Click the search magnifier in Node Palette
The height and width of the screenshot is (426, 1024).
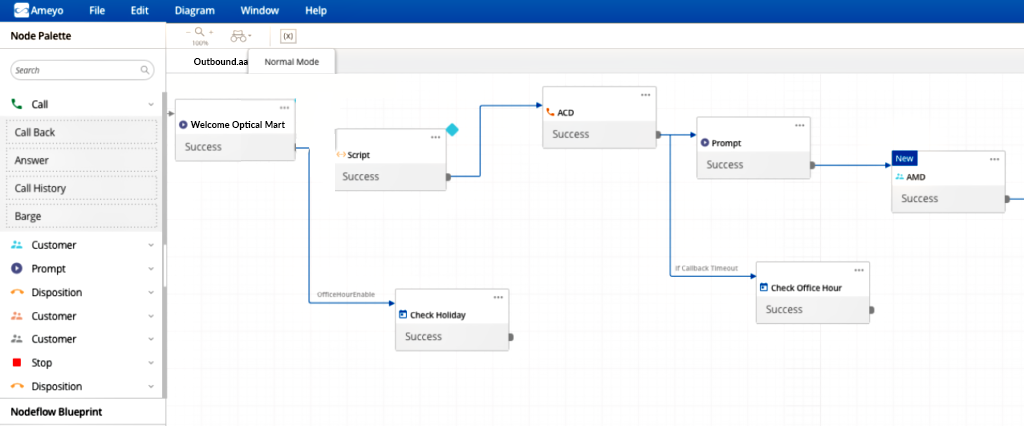pyautogui.click(x=145, y=70)
